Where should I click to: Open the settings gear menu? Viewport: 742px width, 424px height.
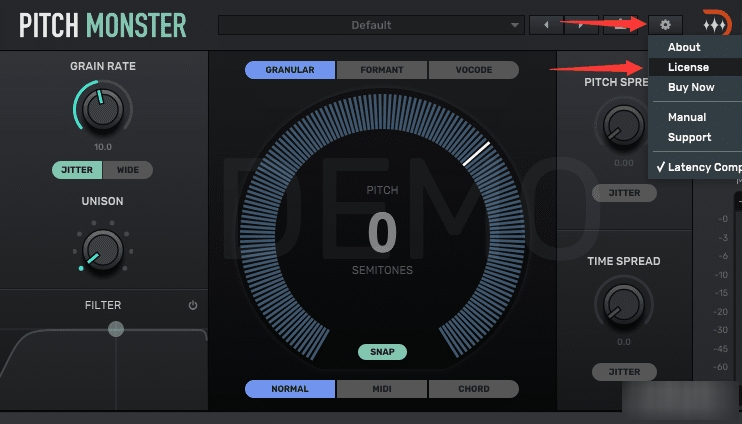click(x=665, y=24)
